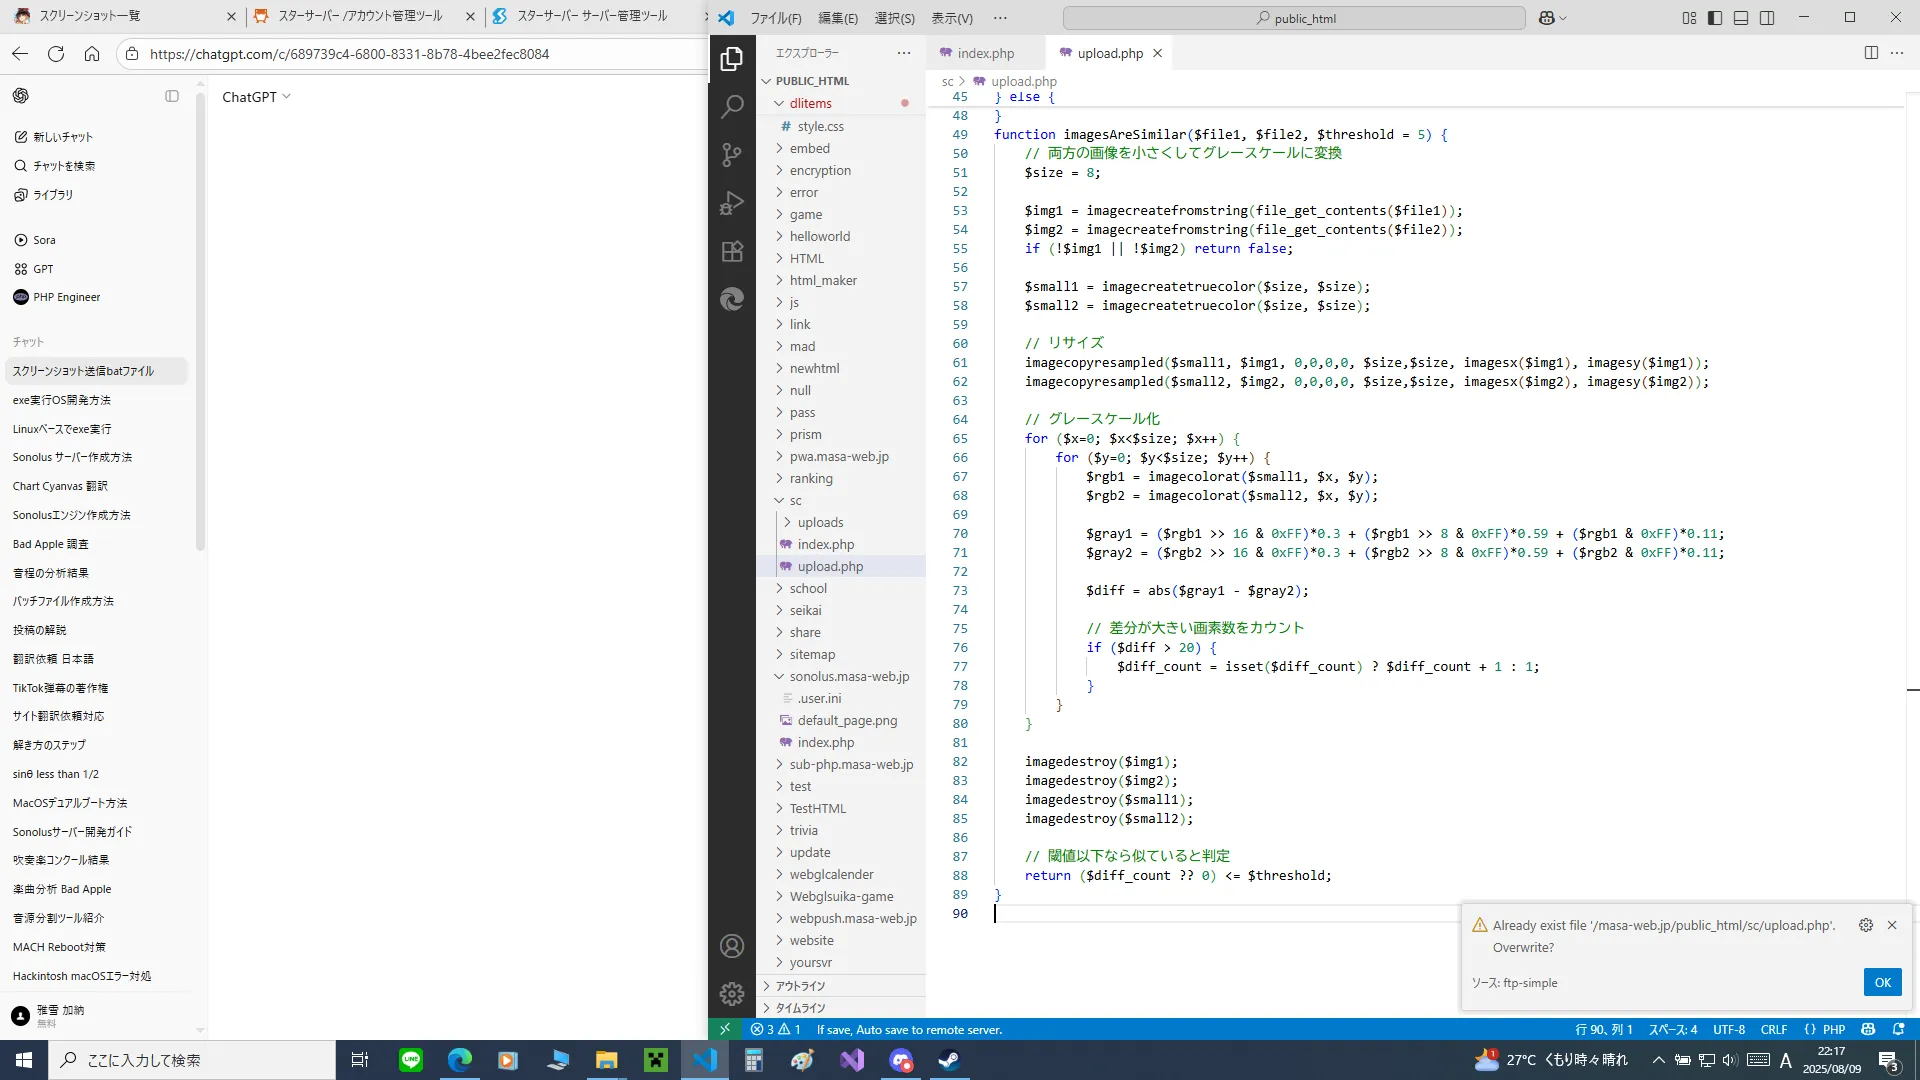Split the editor to the right
The height and width of the screenshot is (1080, 1920).
(1871, 53)
